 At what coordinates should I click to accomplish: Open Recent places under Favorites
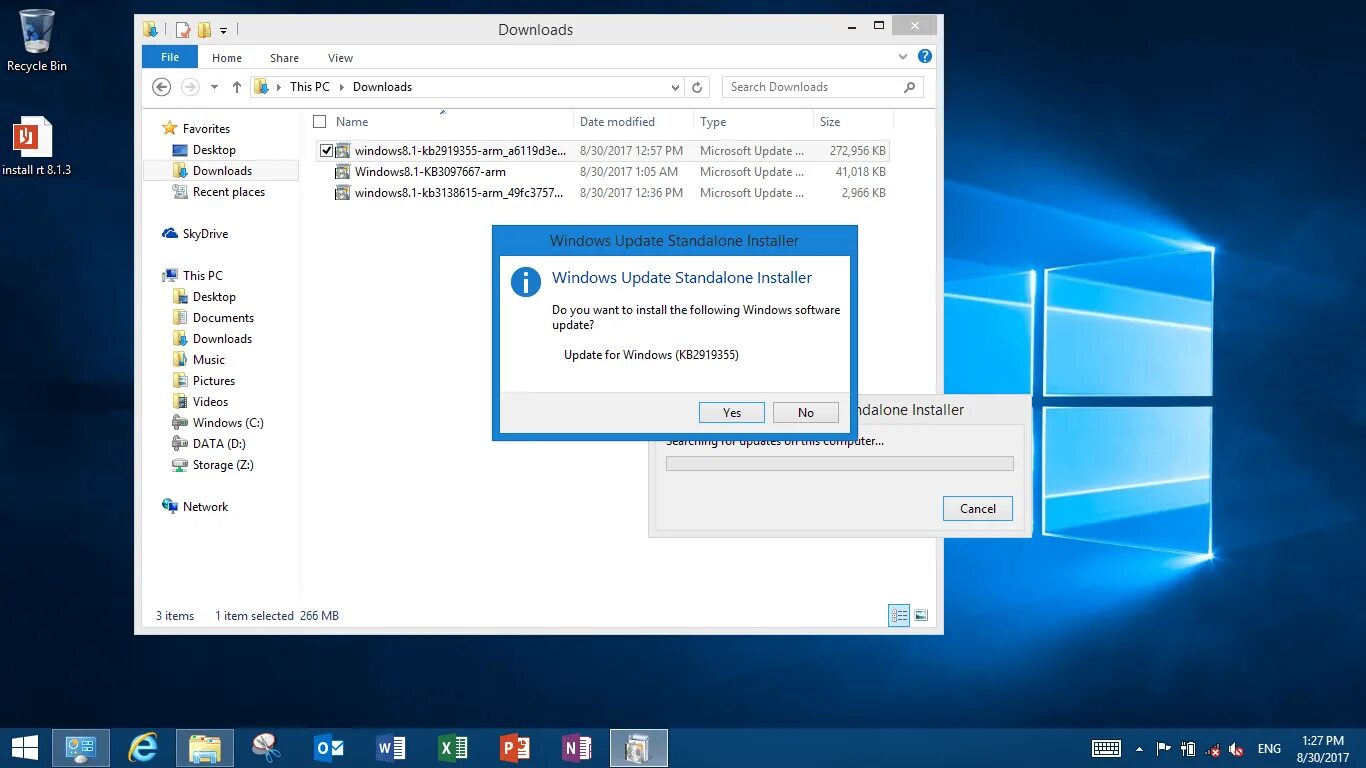[229, 192]
